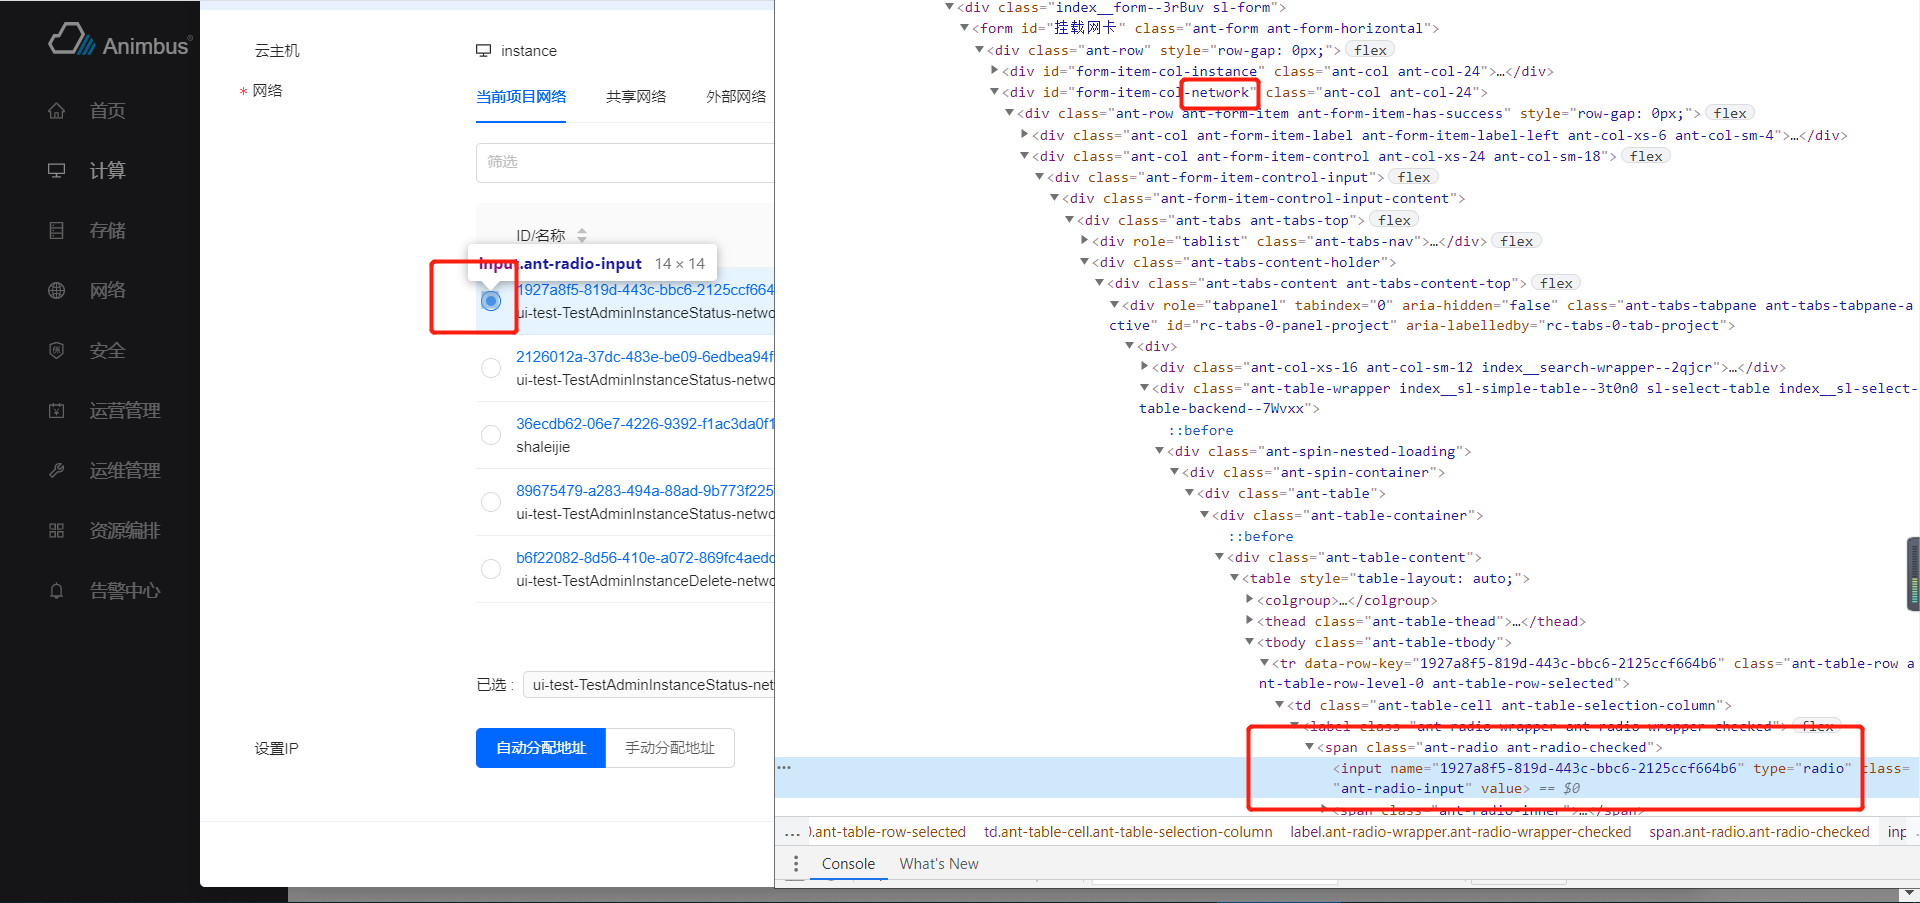Screen dimensions: 1920x903
Task: Expand the colgroup element in DOM tree
Action: [1249, 600]
